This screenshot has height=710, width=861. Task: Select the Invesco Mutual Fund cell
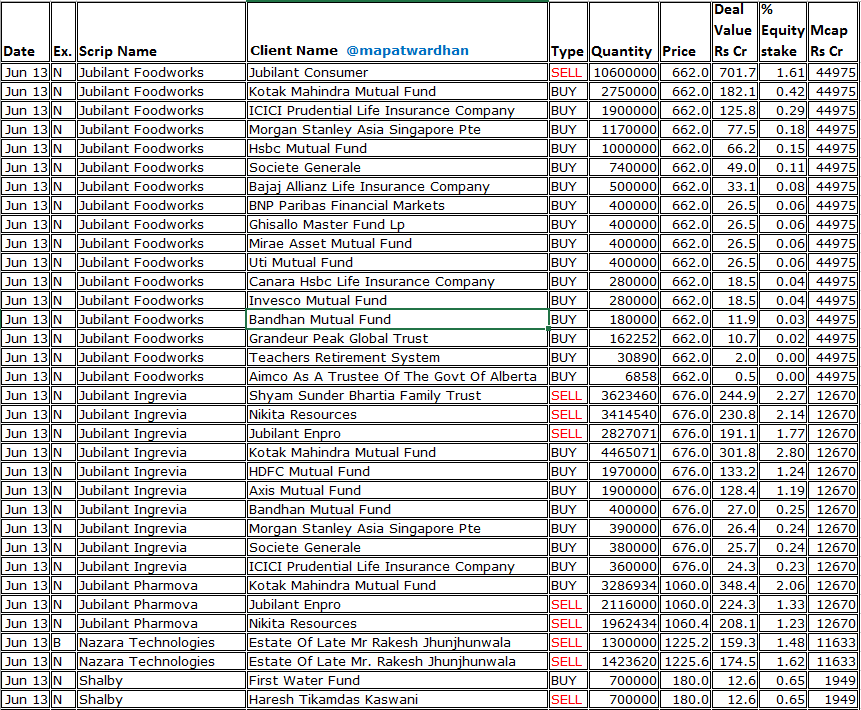tap(398, 300)
